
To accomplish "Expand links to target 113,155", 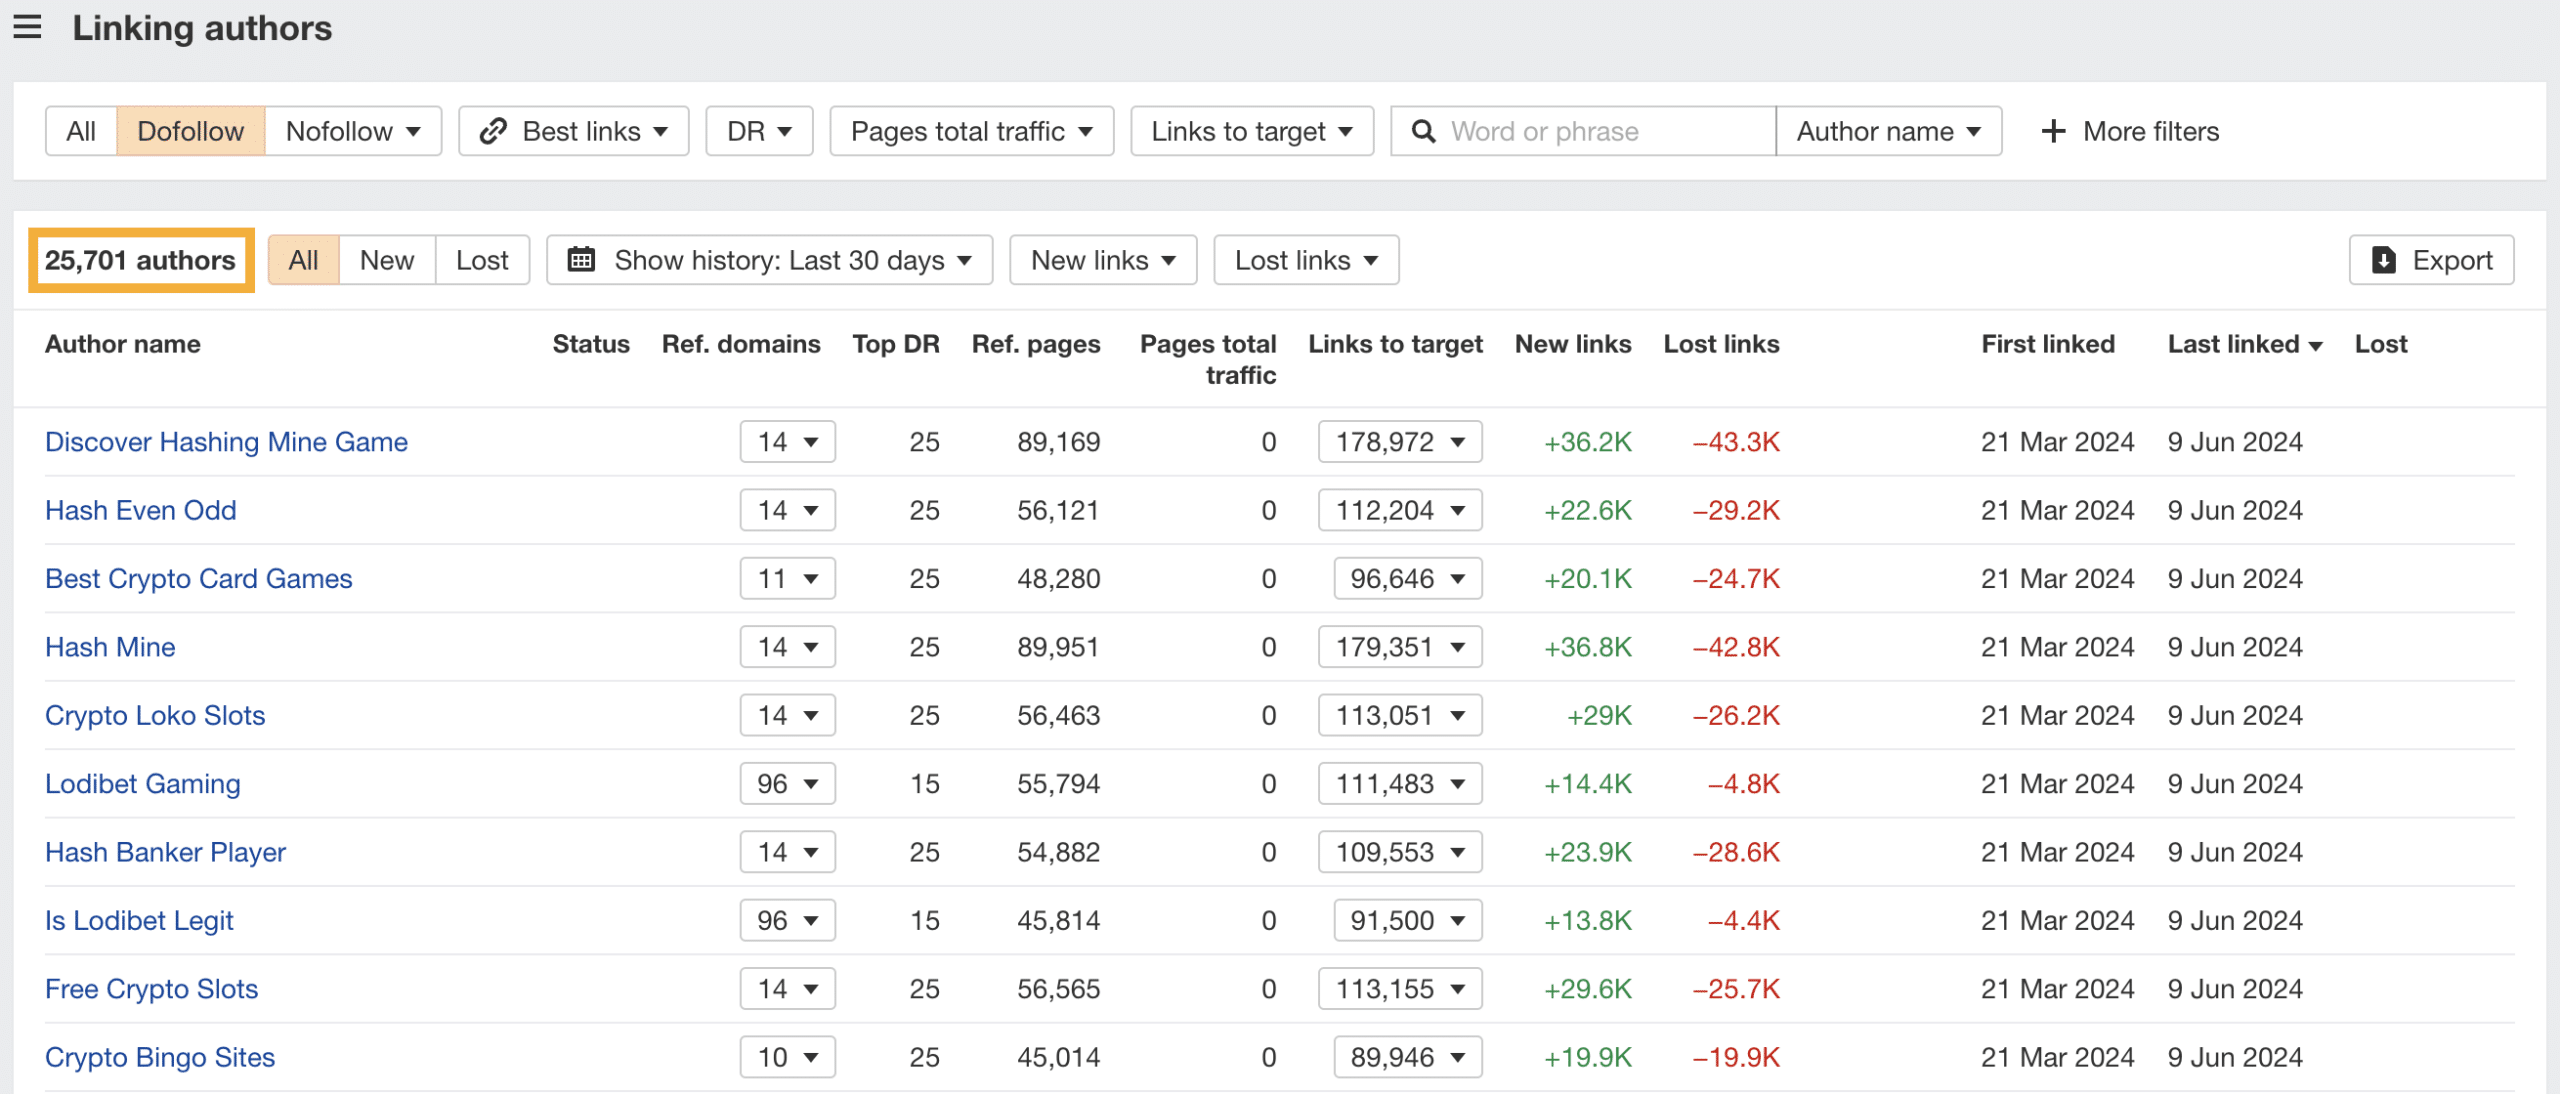I will point(1400,989).
